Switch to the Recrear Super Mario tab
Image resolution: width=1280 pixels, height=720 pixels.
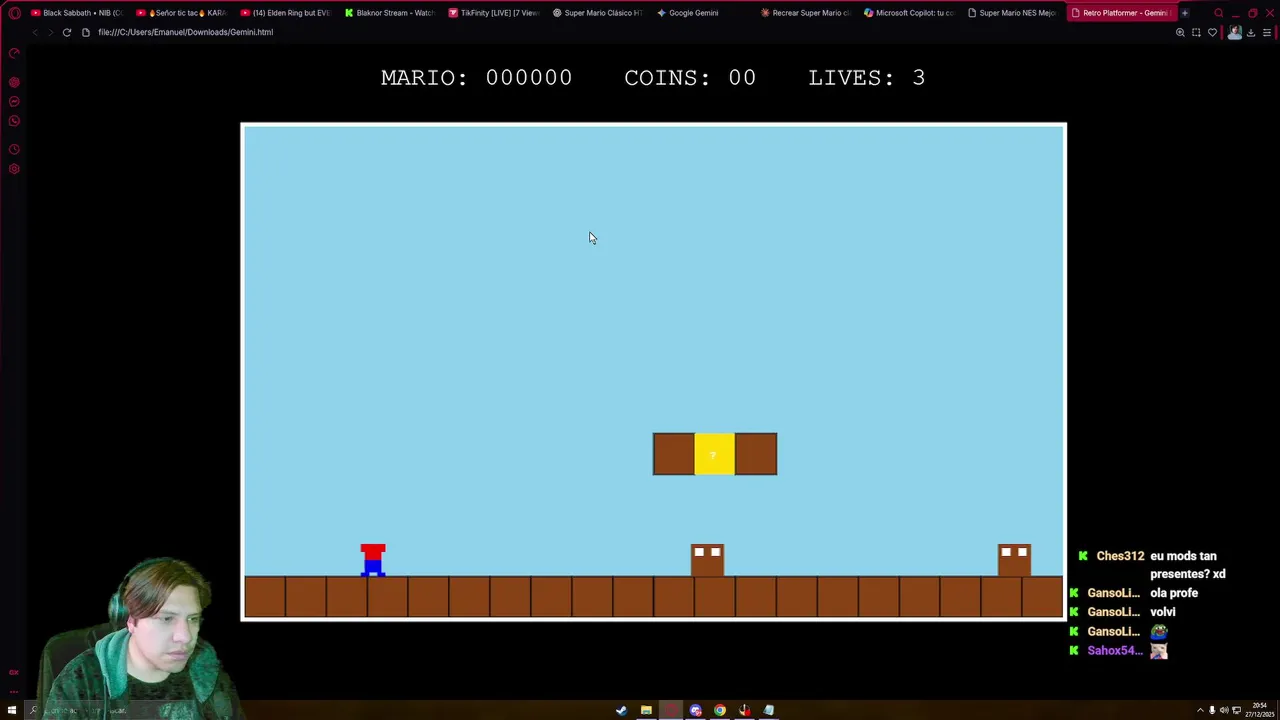pyautogui.click(x=805, y=13)
